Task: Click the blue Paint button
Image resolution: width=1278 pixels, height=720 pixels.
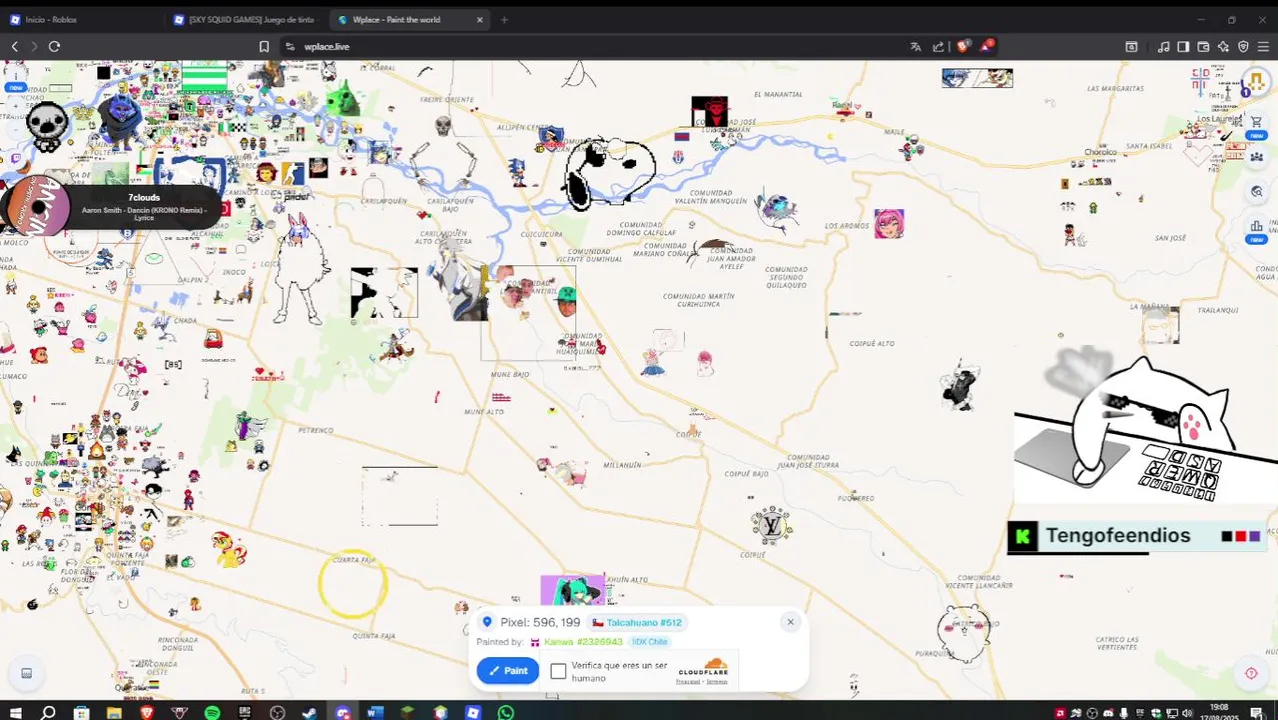Action: [x=508, y=671]
